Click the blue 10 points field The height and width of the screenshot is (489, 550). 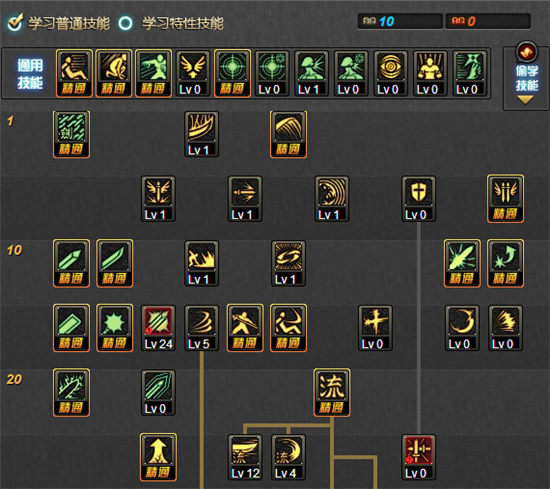(400, 21)
